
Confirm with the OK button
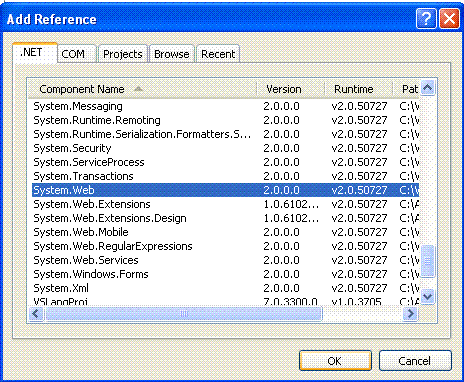pos(335,361)
